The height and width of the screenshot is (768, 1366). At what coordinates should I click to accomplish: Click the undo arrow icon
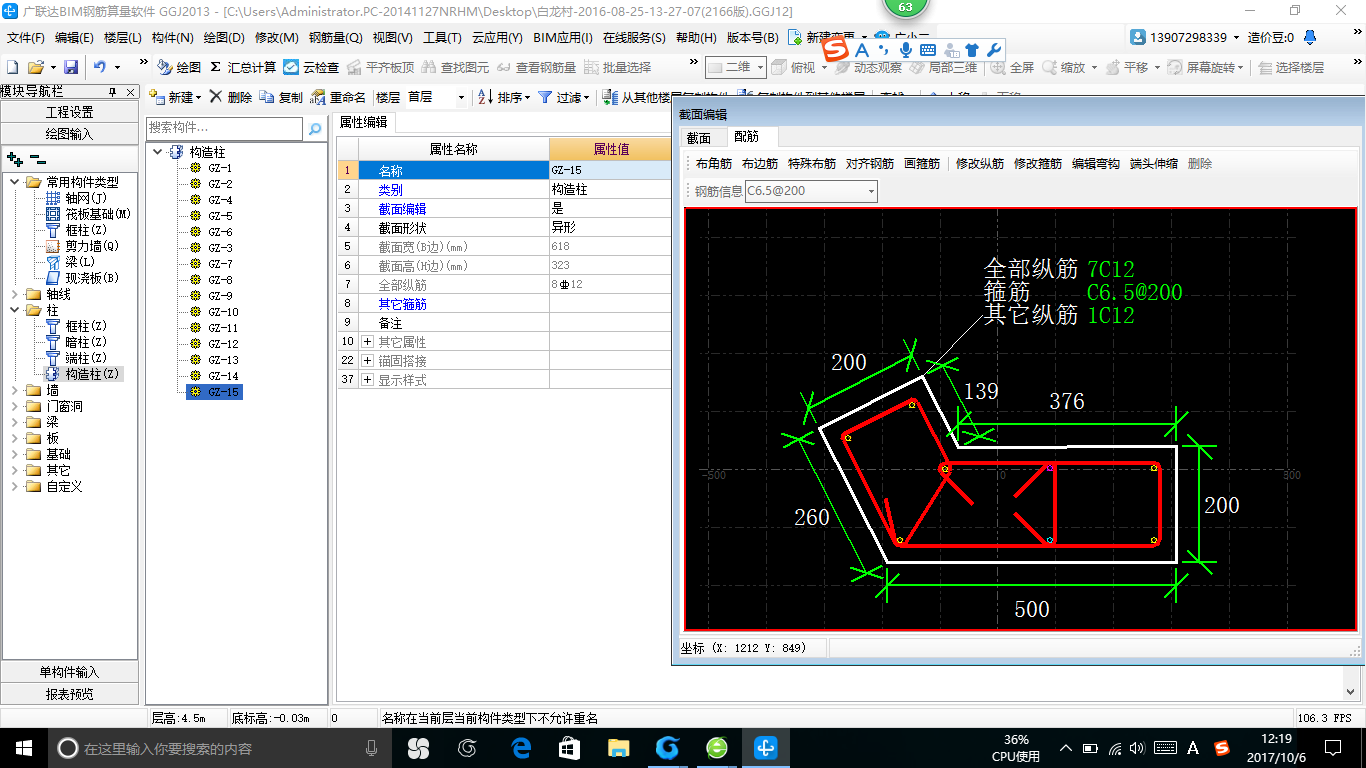(100, 67)
